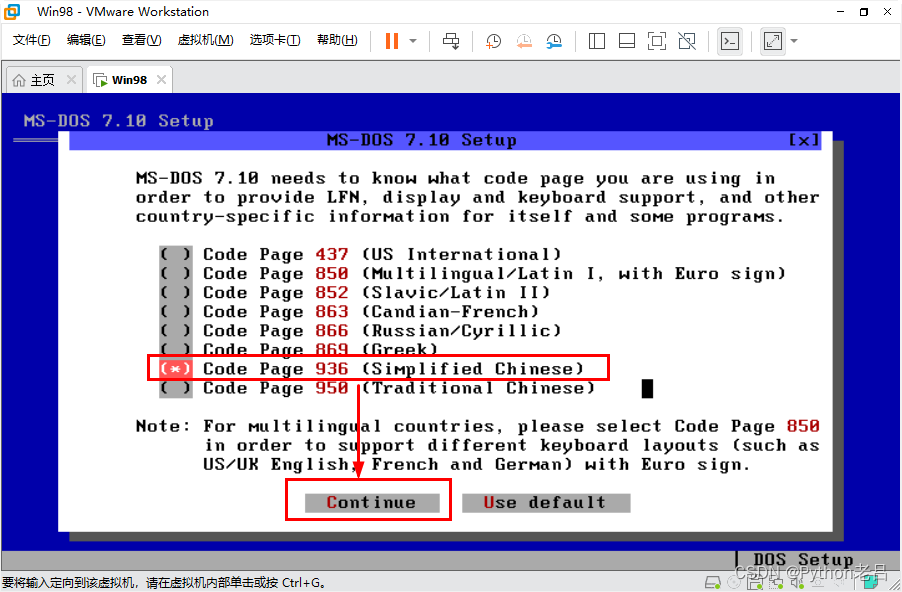
Task: Close the 主页 tab
Action: coord(71,79)
